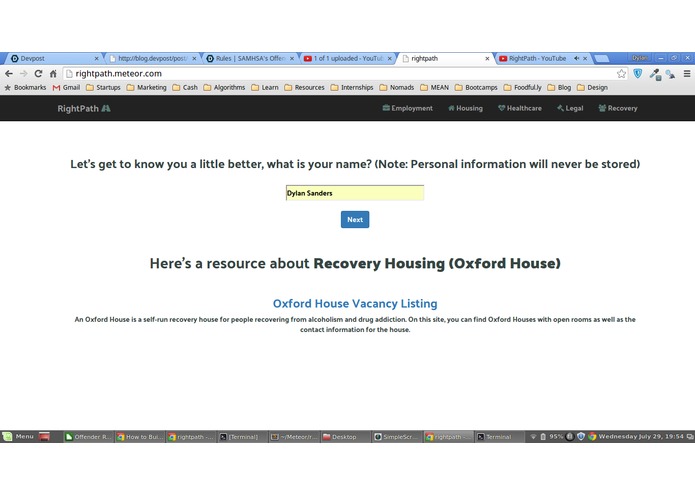The width and height of the screenshot is (695, 494).
Task: Expand the Nomads bookmark folder
Action: [397, 87]
